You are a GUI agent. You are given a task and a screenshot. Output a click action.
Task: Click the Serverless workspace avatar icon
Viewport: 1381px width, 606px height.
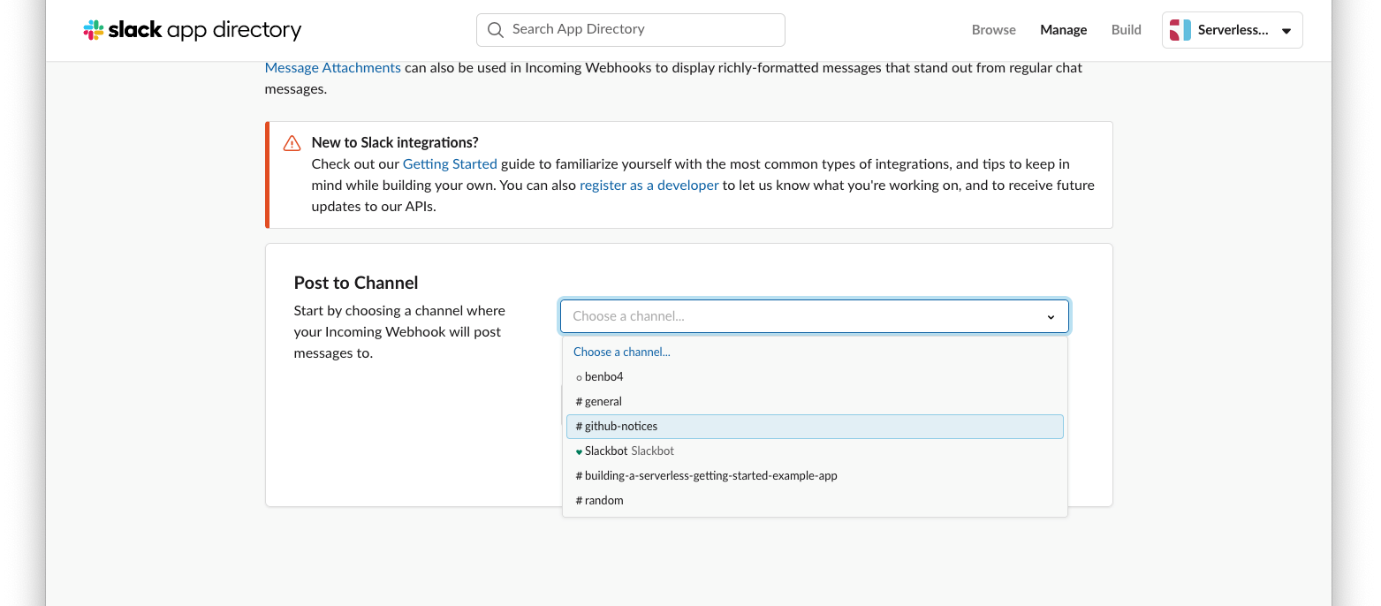coord(1180,29)
